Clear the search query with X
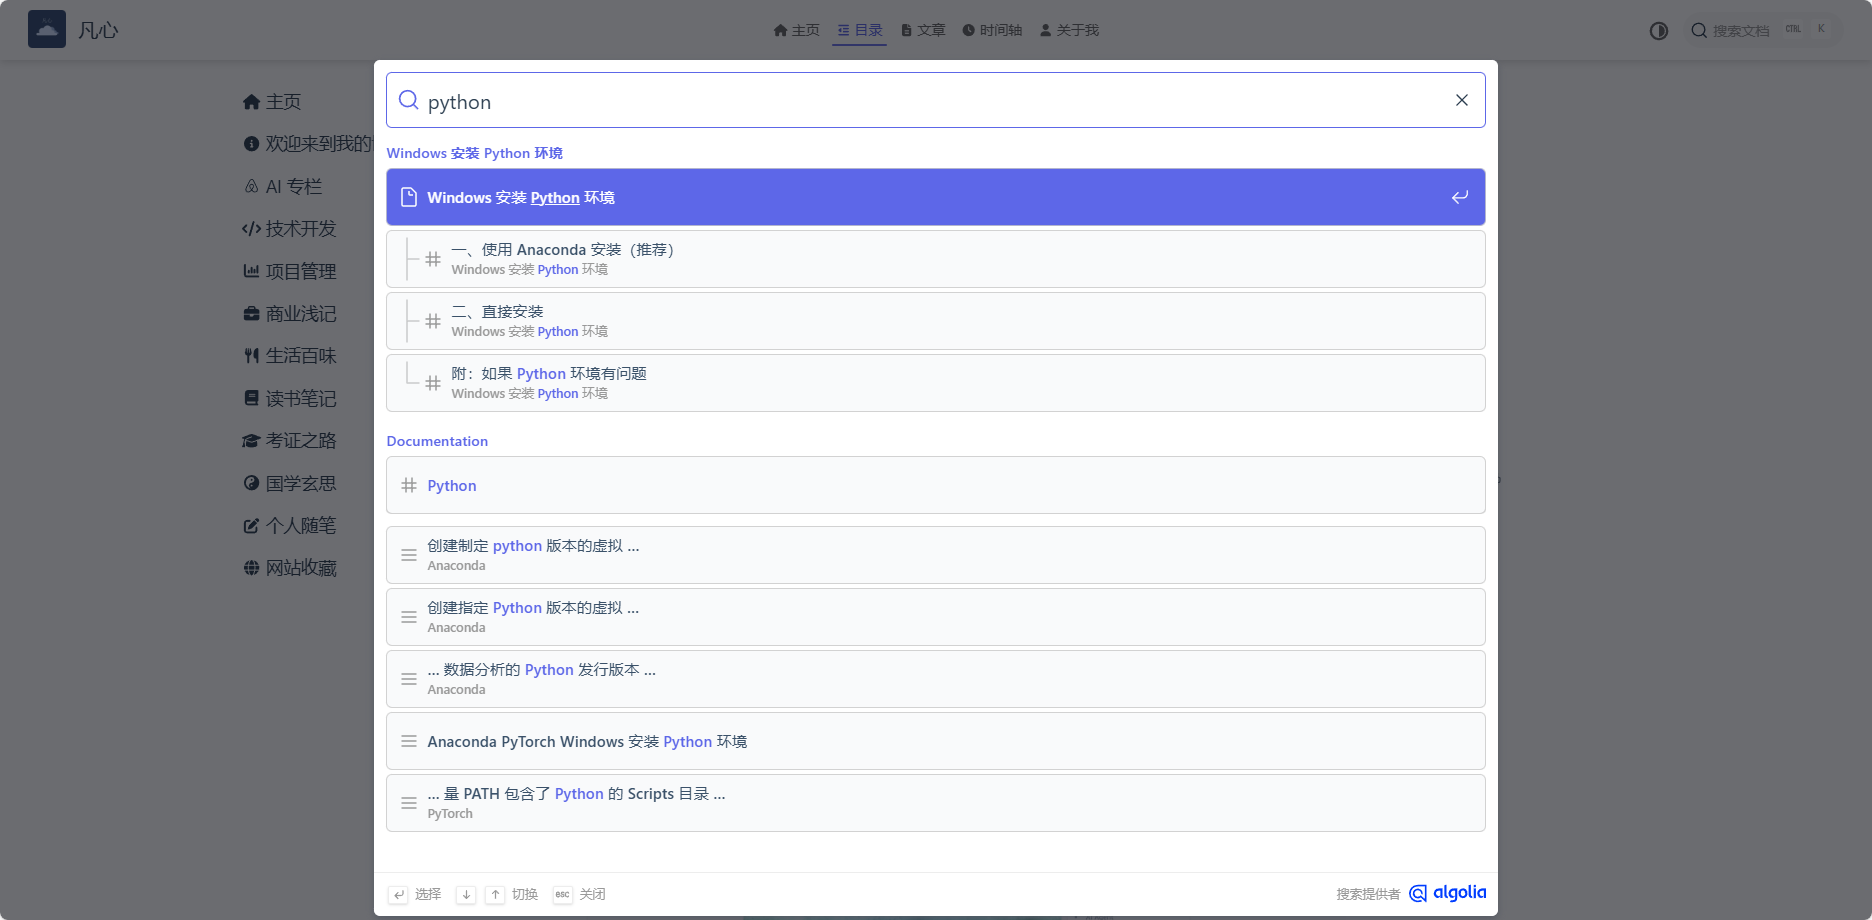1872x920 pixels. pos(1462,100)
